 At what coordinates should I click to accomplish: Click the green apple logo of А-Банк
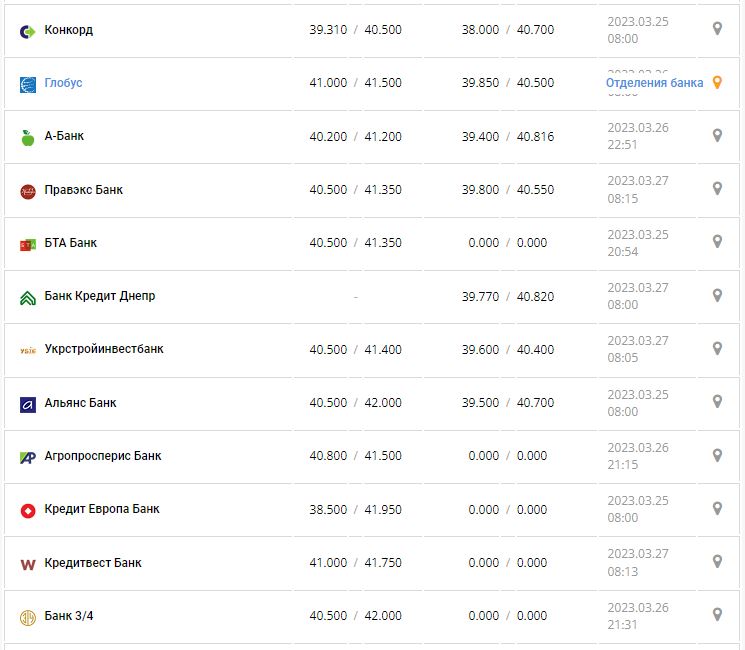(28, 138)
